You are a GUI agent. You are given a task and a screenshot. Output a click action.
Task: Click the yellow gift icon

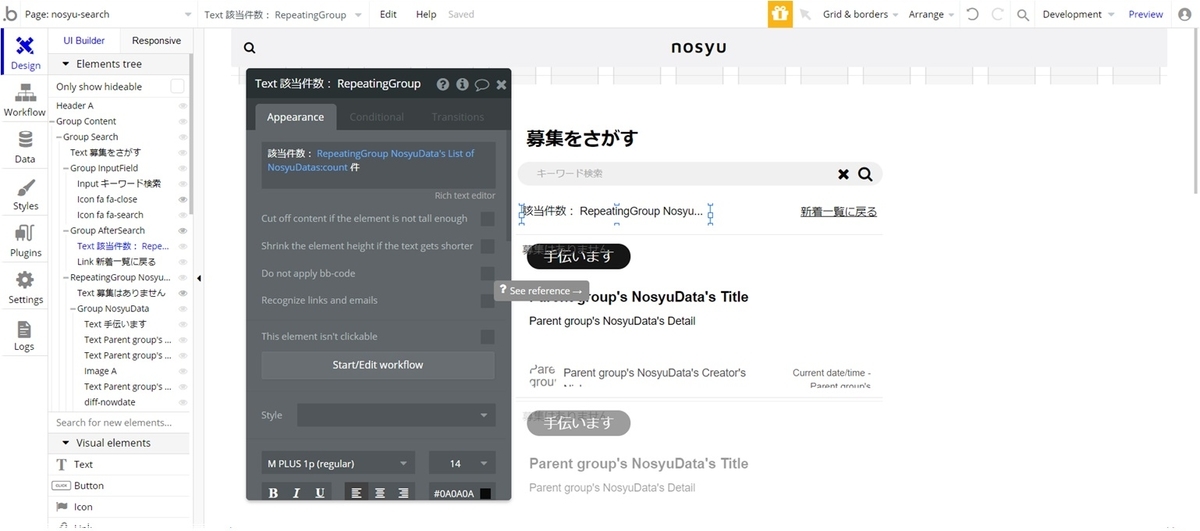click(x=779, y=14)
